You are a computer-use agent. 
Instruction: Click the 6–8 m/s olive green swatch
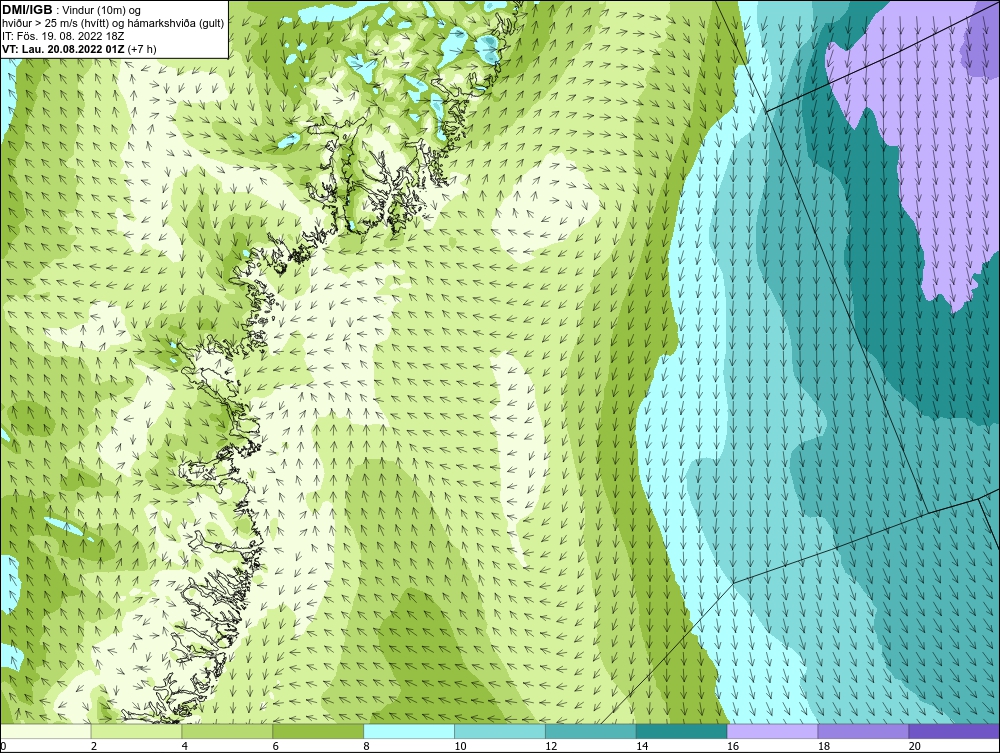(x=318, y=731)
